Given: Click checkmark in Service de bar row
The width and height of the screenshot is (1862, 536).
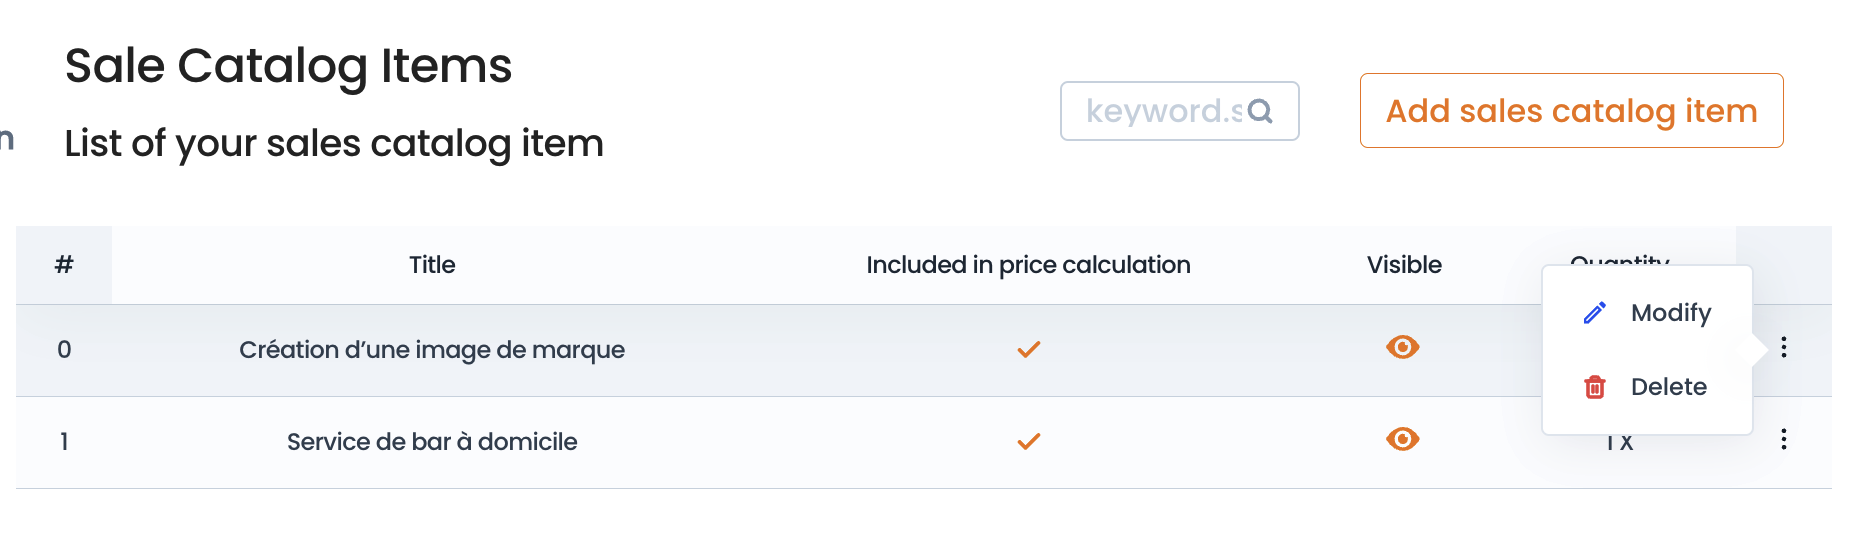Looking at the screenshot, I should coord(1029,441).
